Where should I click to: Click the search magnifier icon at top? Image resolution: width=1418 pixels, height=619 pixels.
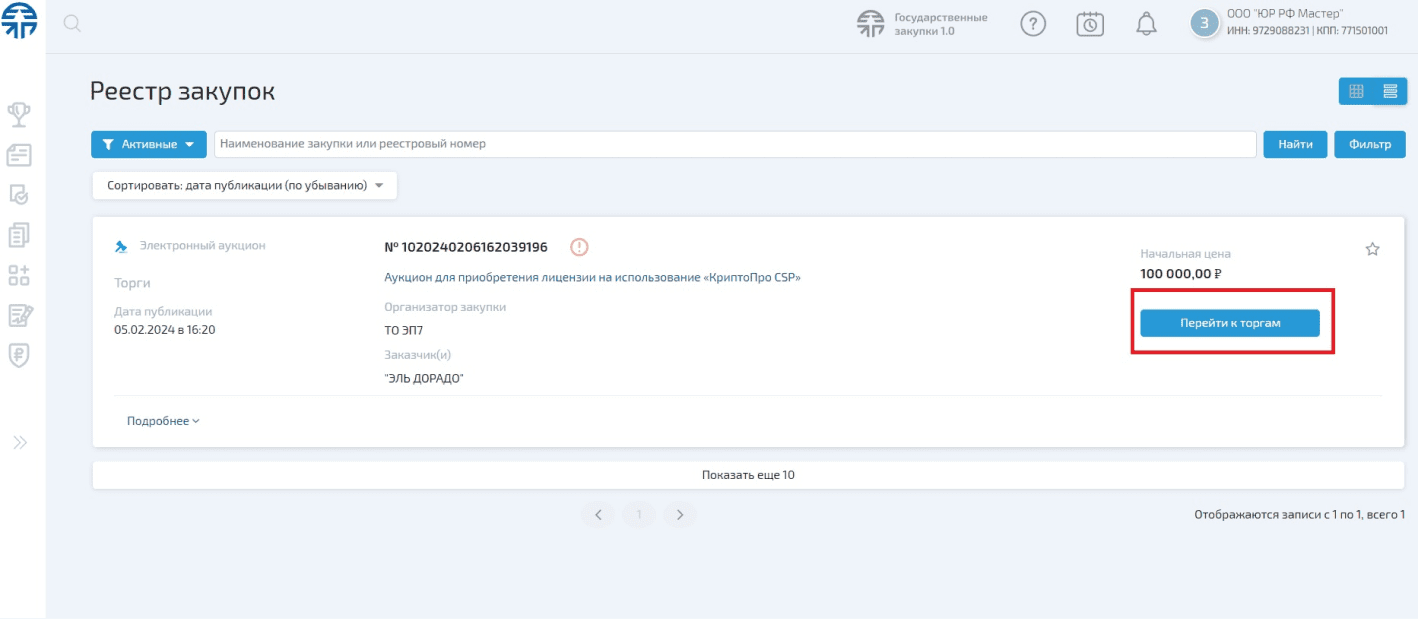[72, 24]
